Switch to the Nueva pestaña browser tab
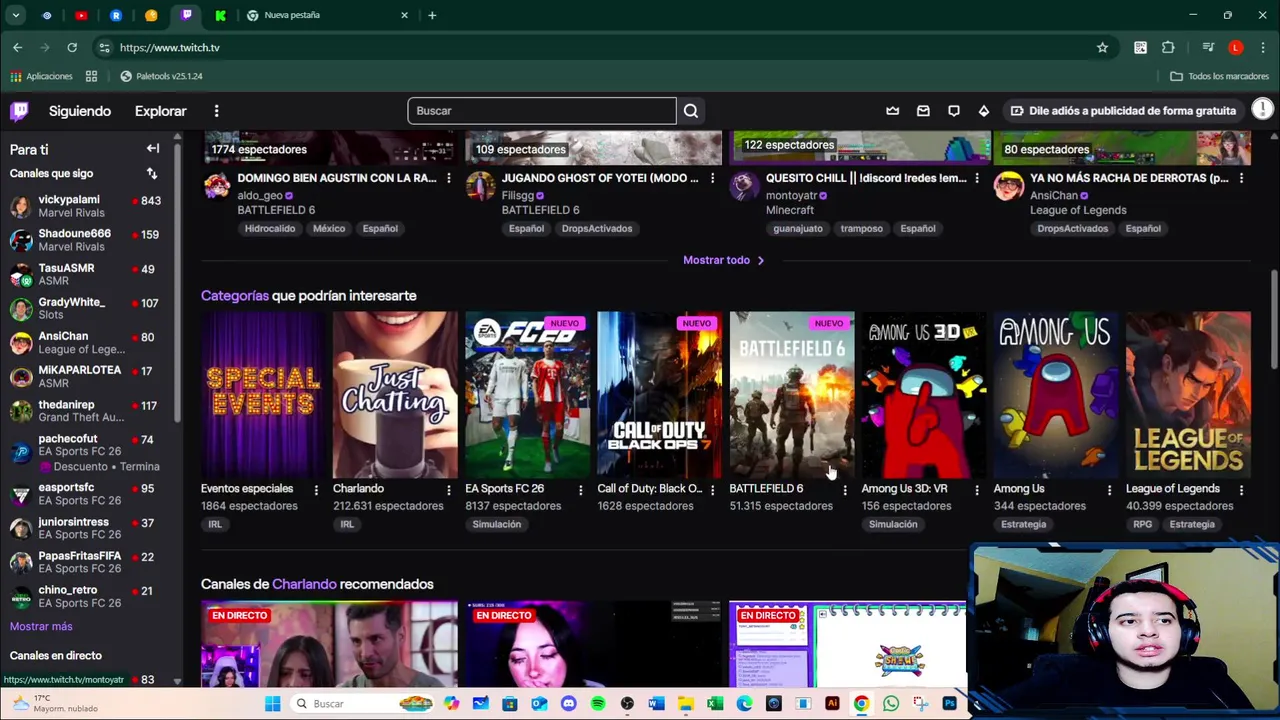 [x=327, y=15]
